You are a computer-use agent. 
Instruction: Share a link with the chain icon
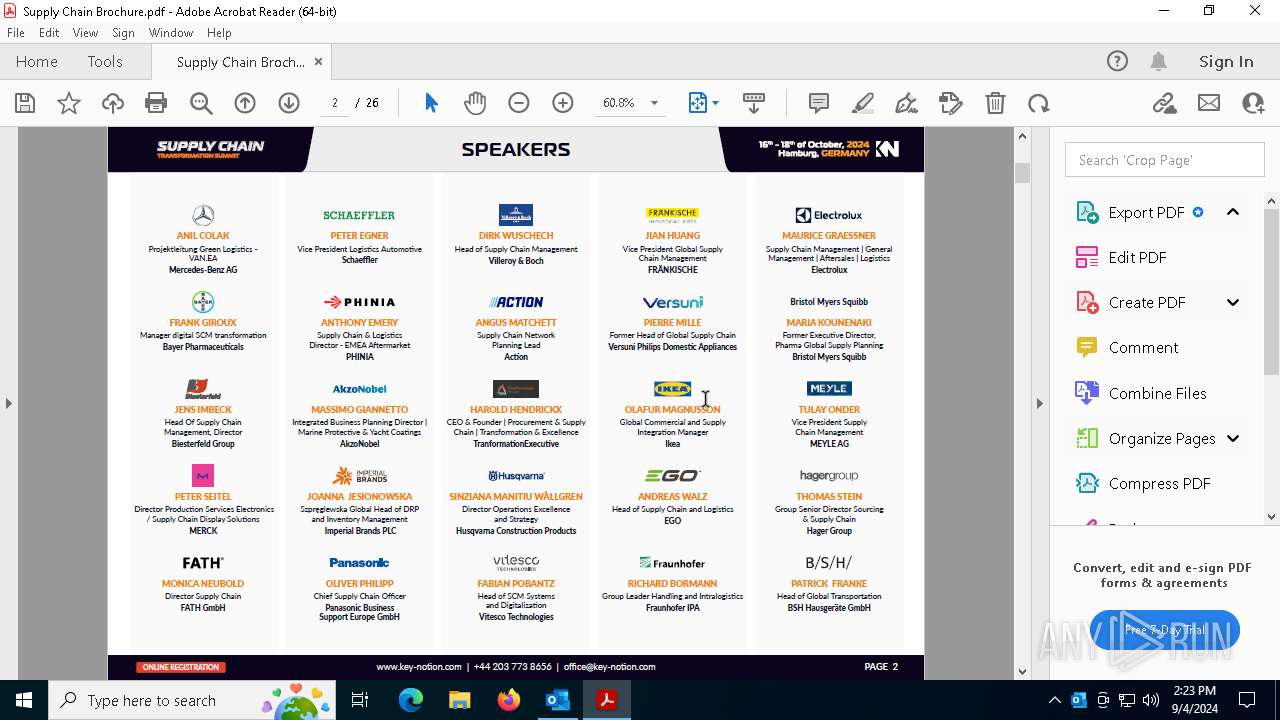(1165, 103)
